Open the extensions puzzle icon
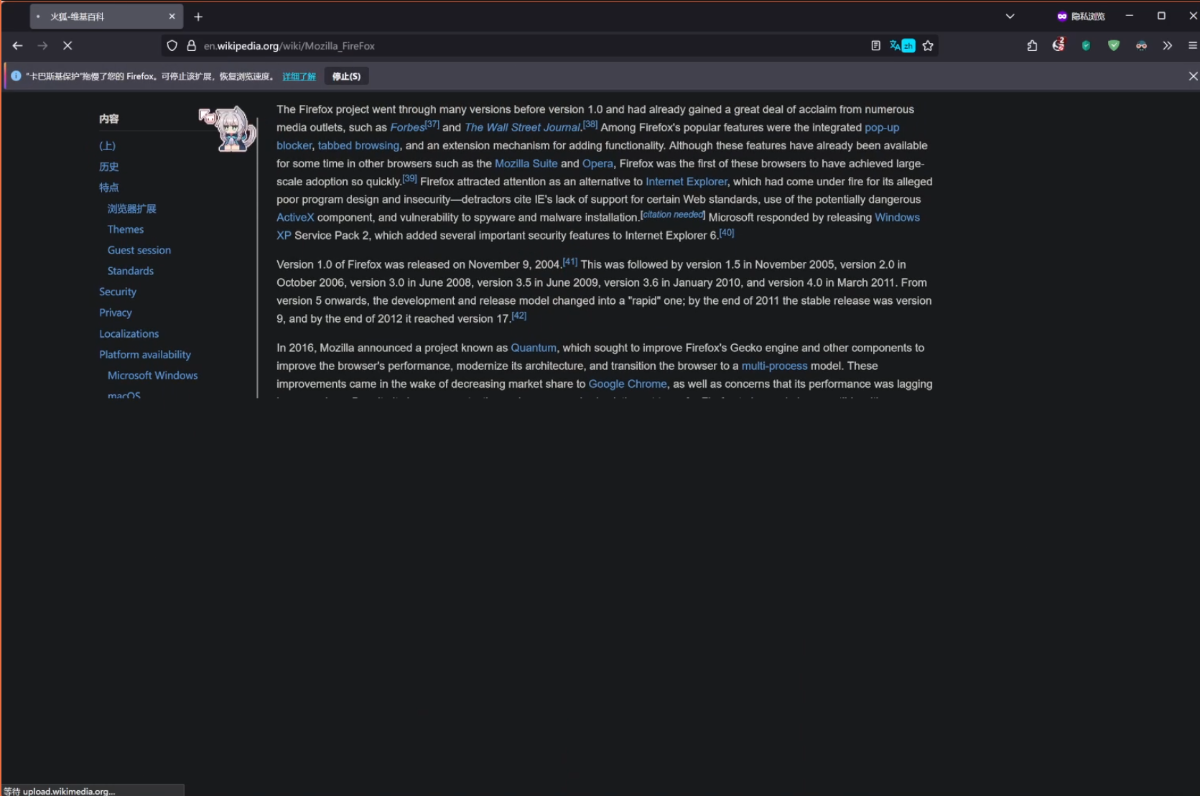1200x796 pixels. pyautogui.click(x=1032, y=45)
